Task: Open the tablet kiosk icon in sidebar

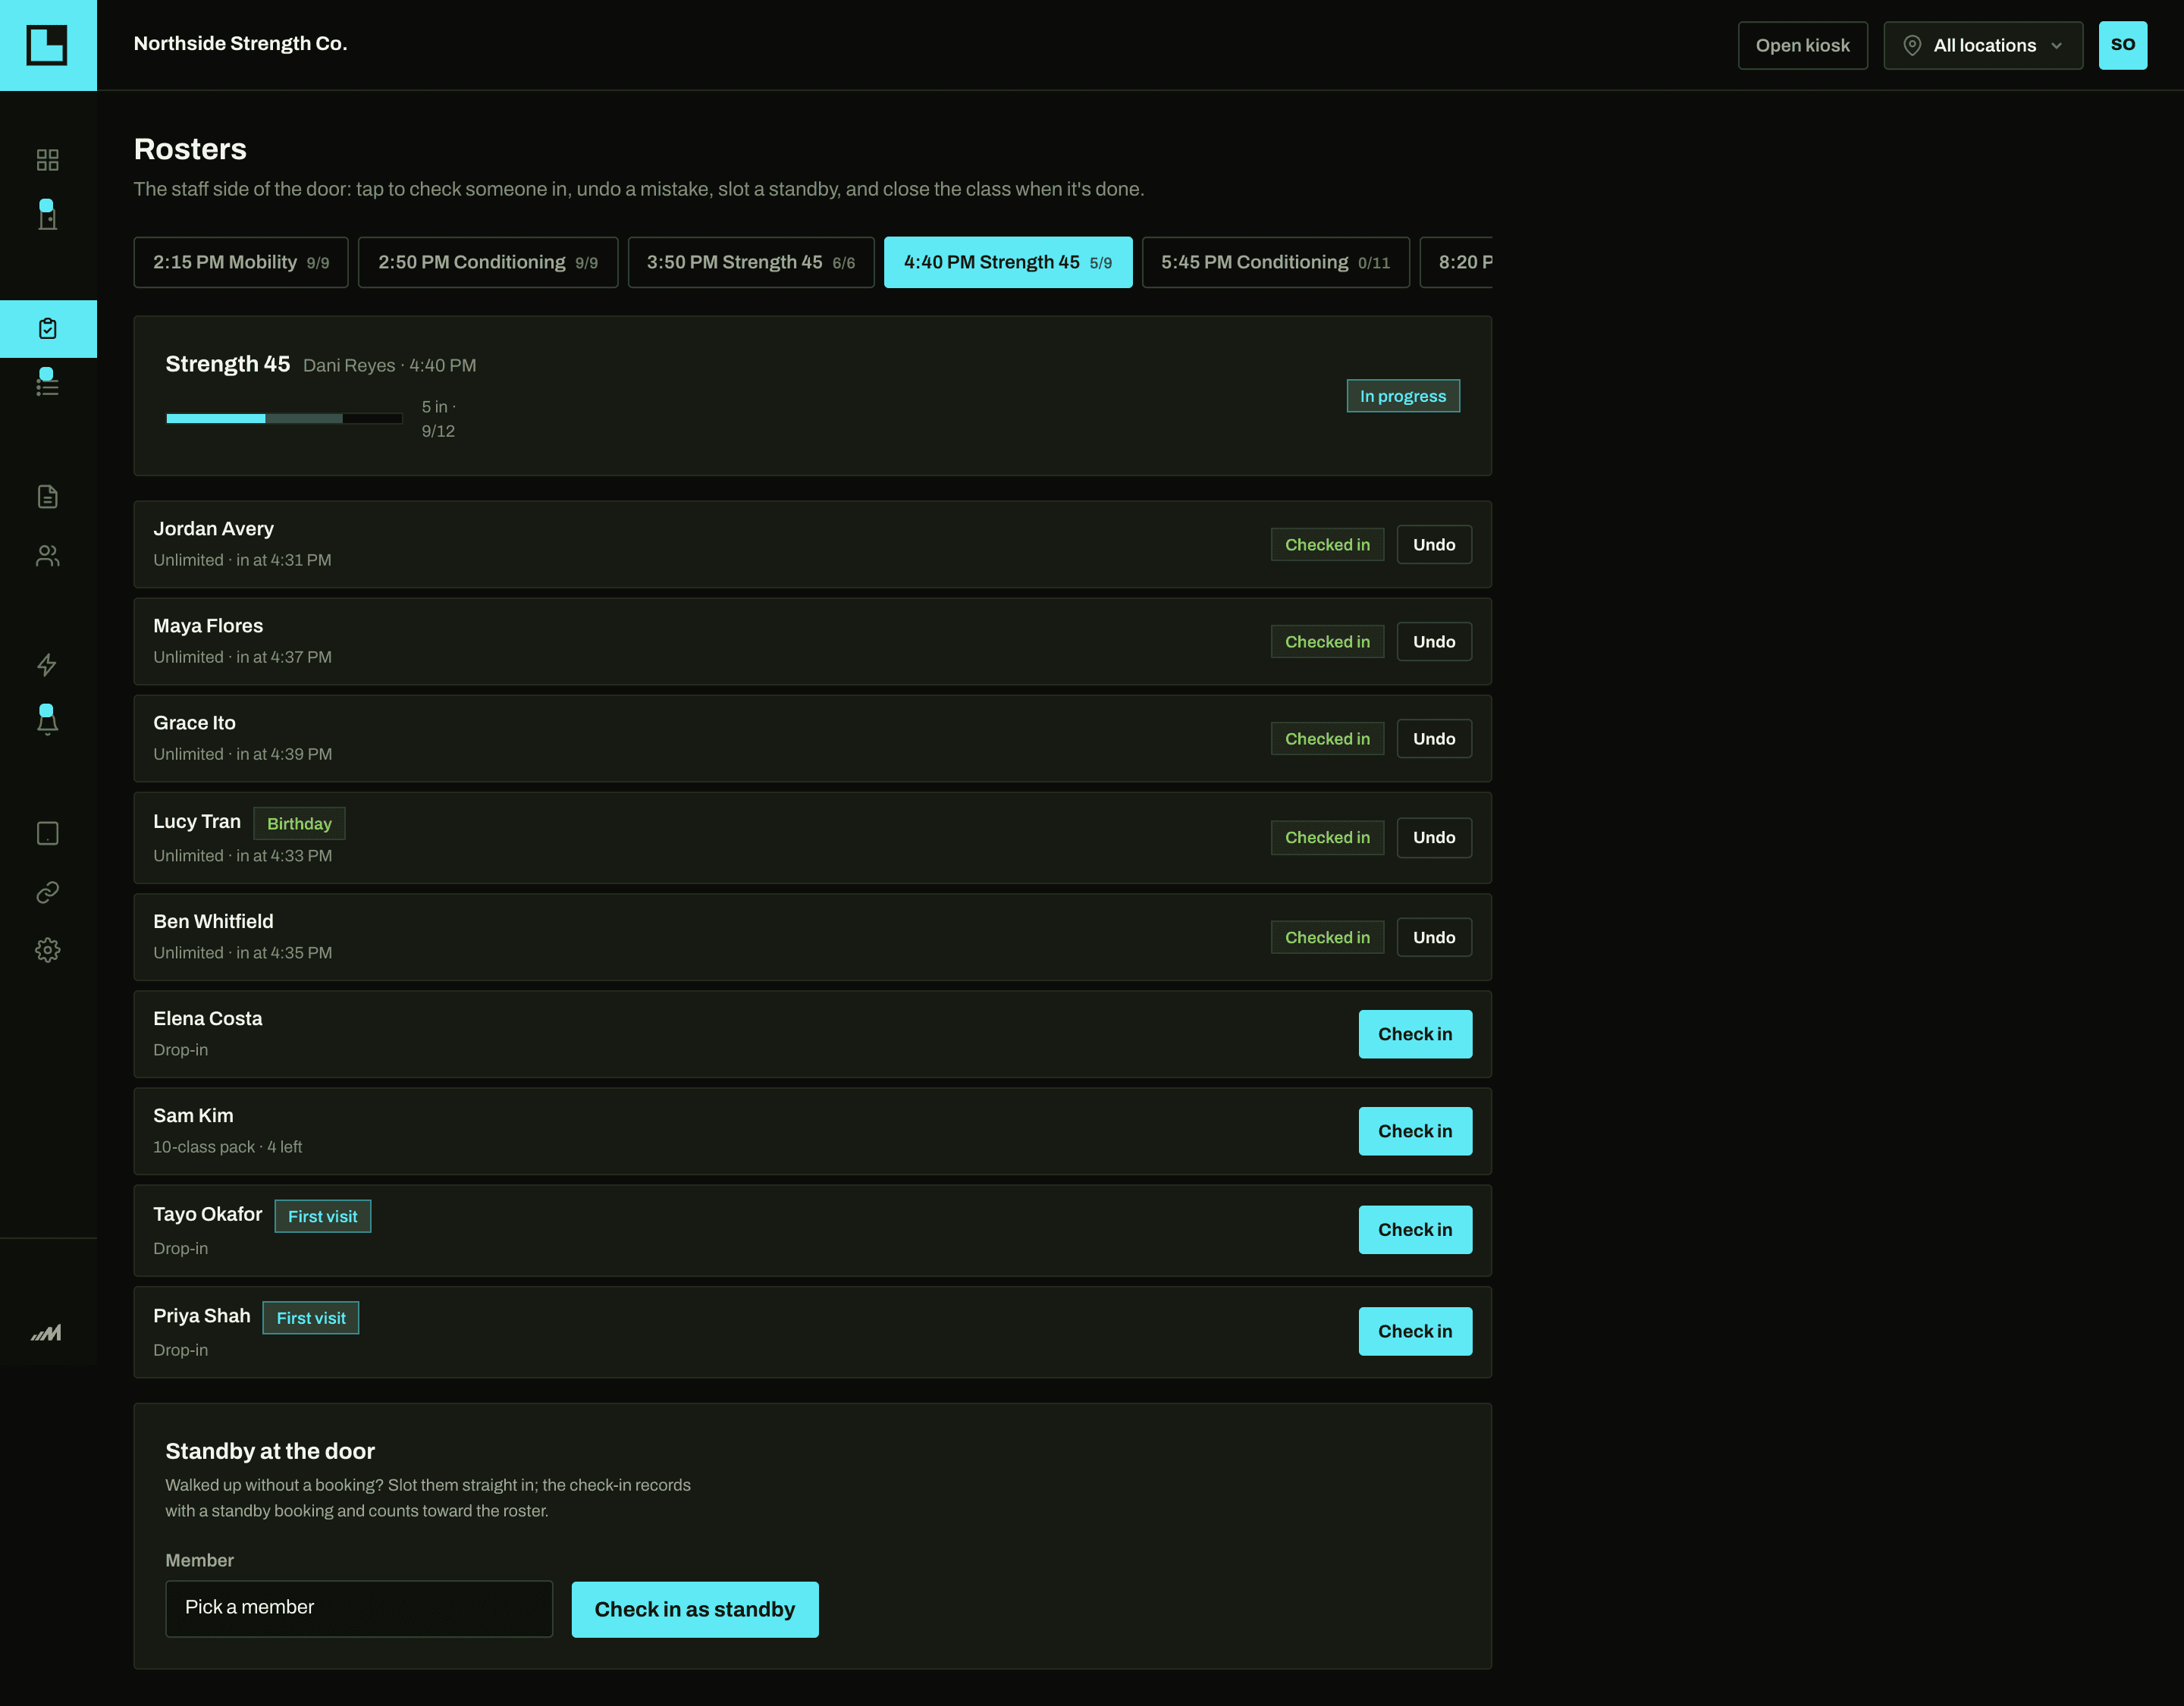Action: [47, 834]
